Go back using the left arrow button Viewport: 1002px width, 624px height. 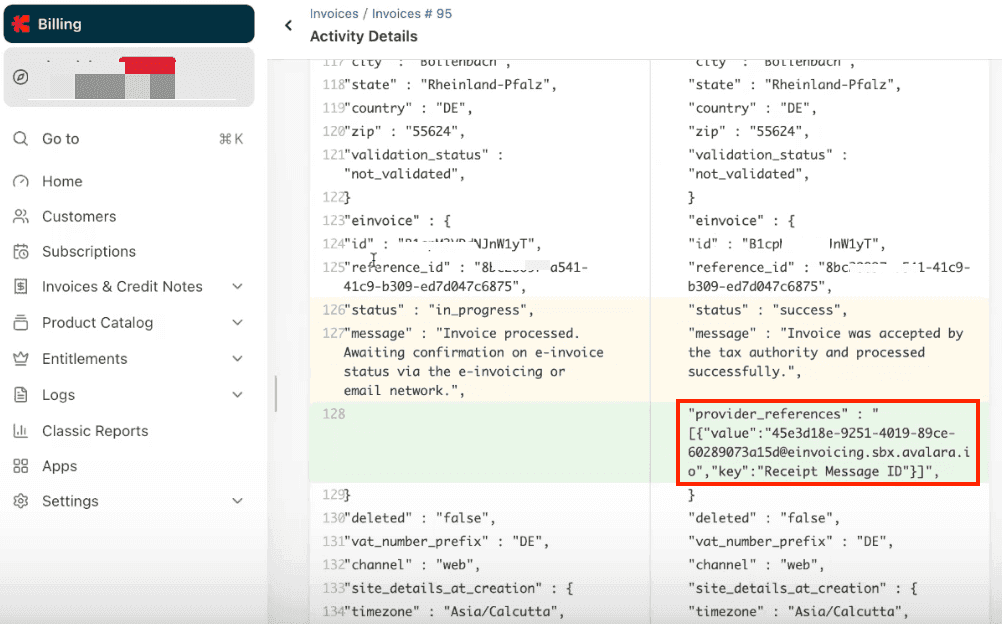click(x=288, y=26)
